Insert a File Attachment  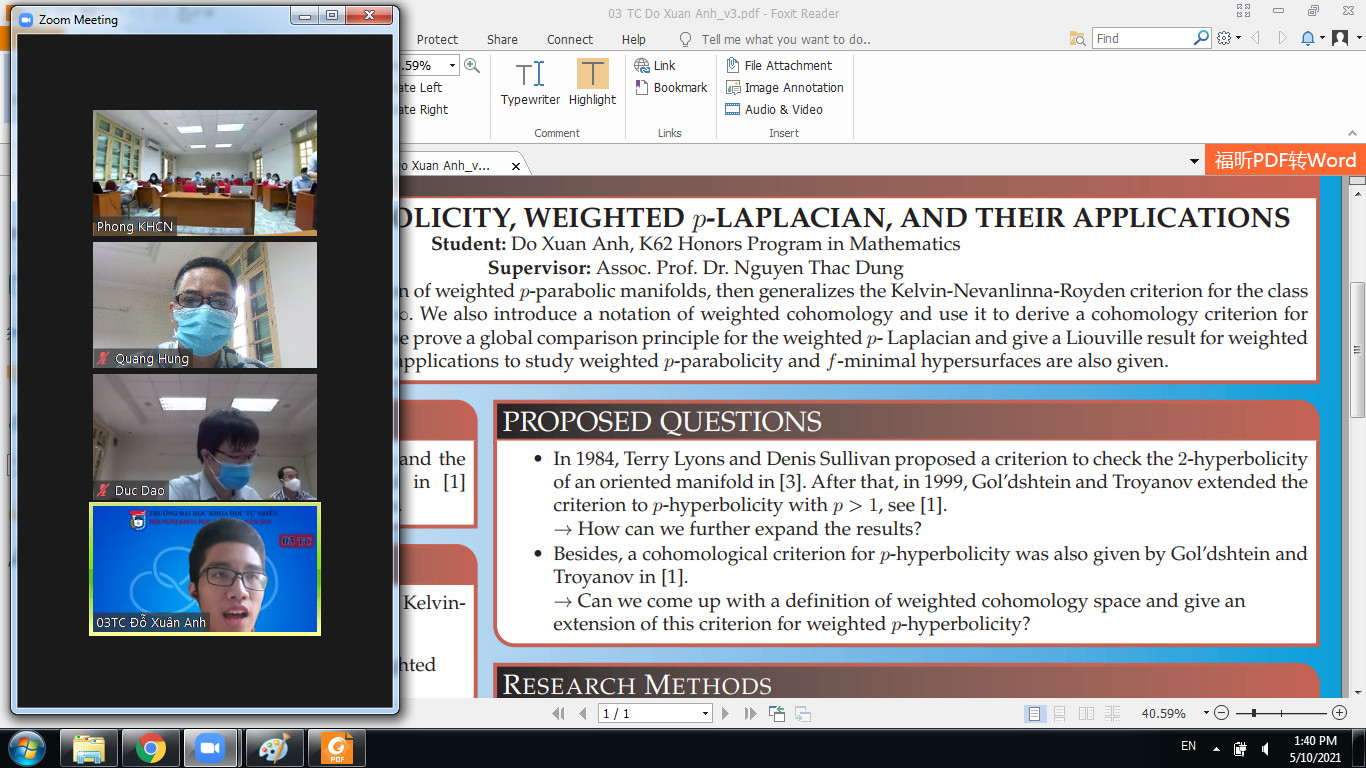tap(779, 65)
